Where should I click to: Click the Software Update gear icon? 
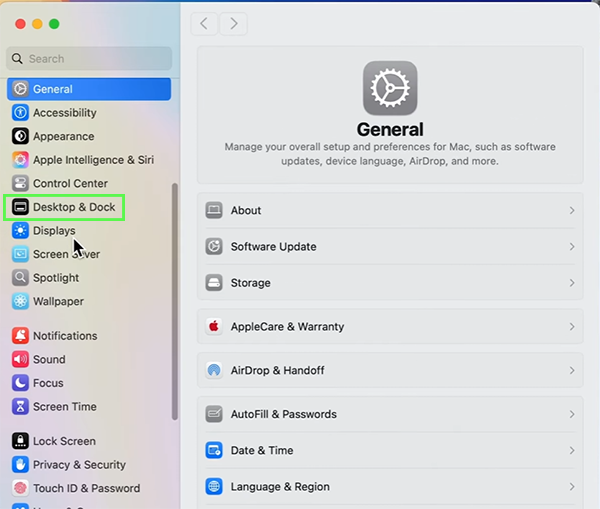click(214, 246)
